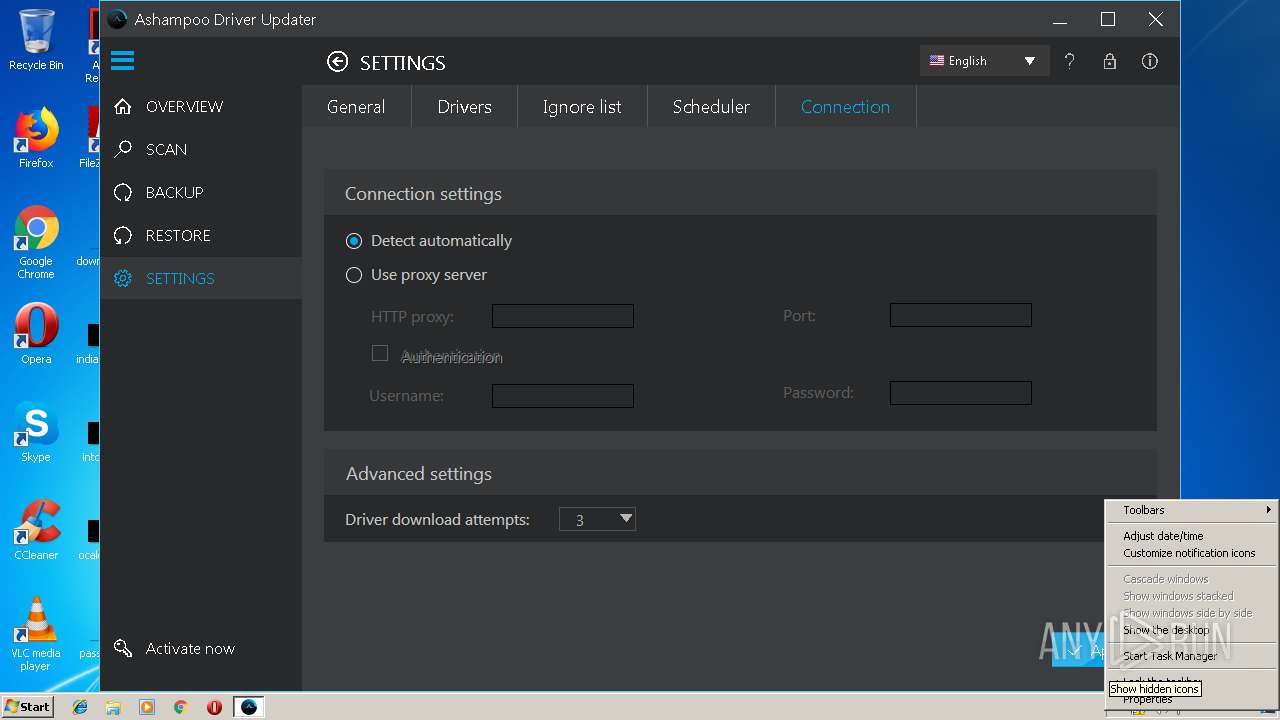The width and height of the screenshot is (1280, 720).
Task: Select Detect automatically radio button
Action: [x=354, y=241]
